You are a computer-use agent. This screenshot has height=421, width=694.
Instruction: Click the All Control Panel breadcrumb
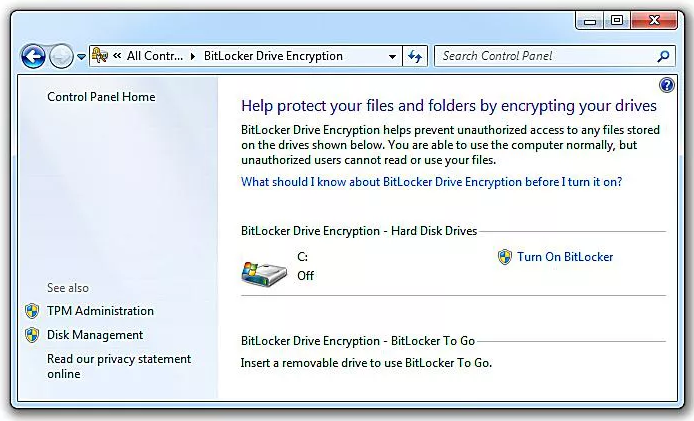point(154,56)
